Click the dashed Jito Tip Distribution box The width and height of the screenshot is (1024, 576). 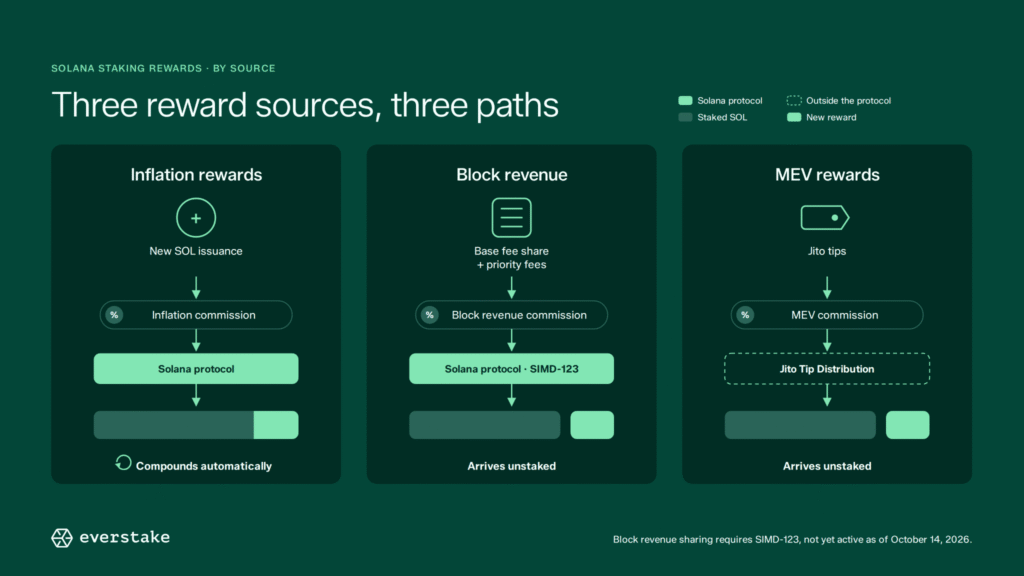pyautogui.click(x=827, y=369)
